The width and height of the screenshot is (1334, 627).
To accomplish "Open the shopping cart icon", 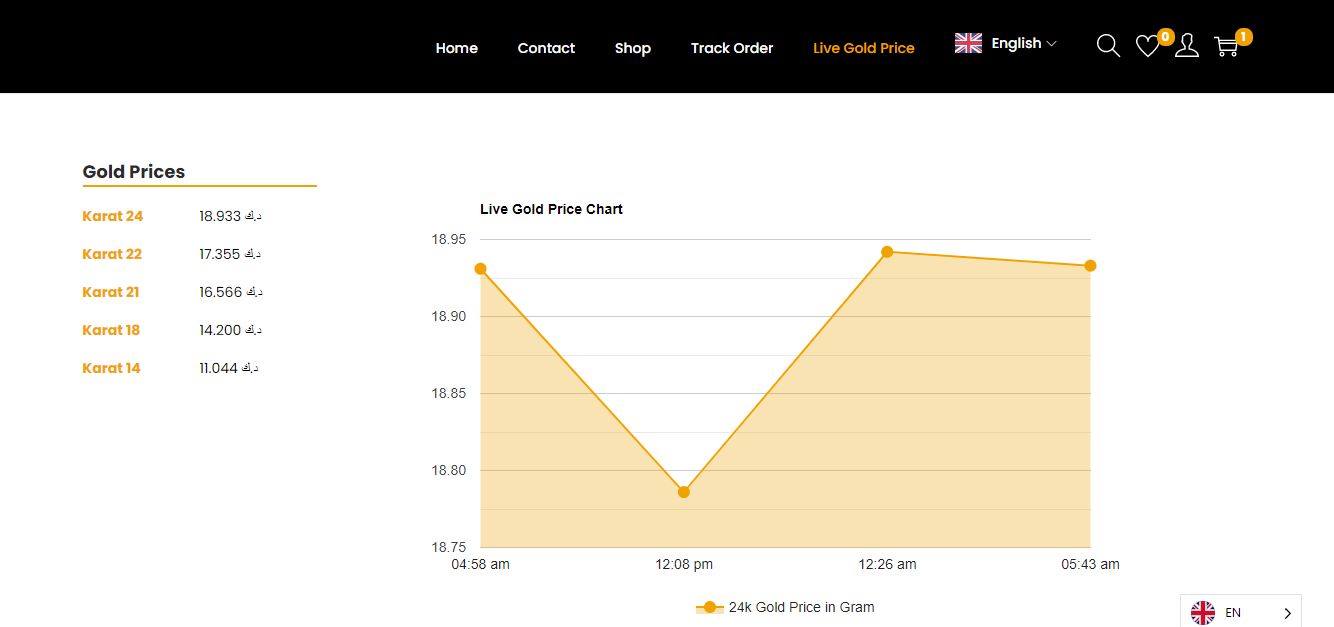I will coord(1226,46).
